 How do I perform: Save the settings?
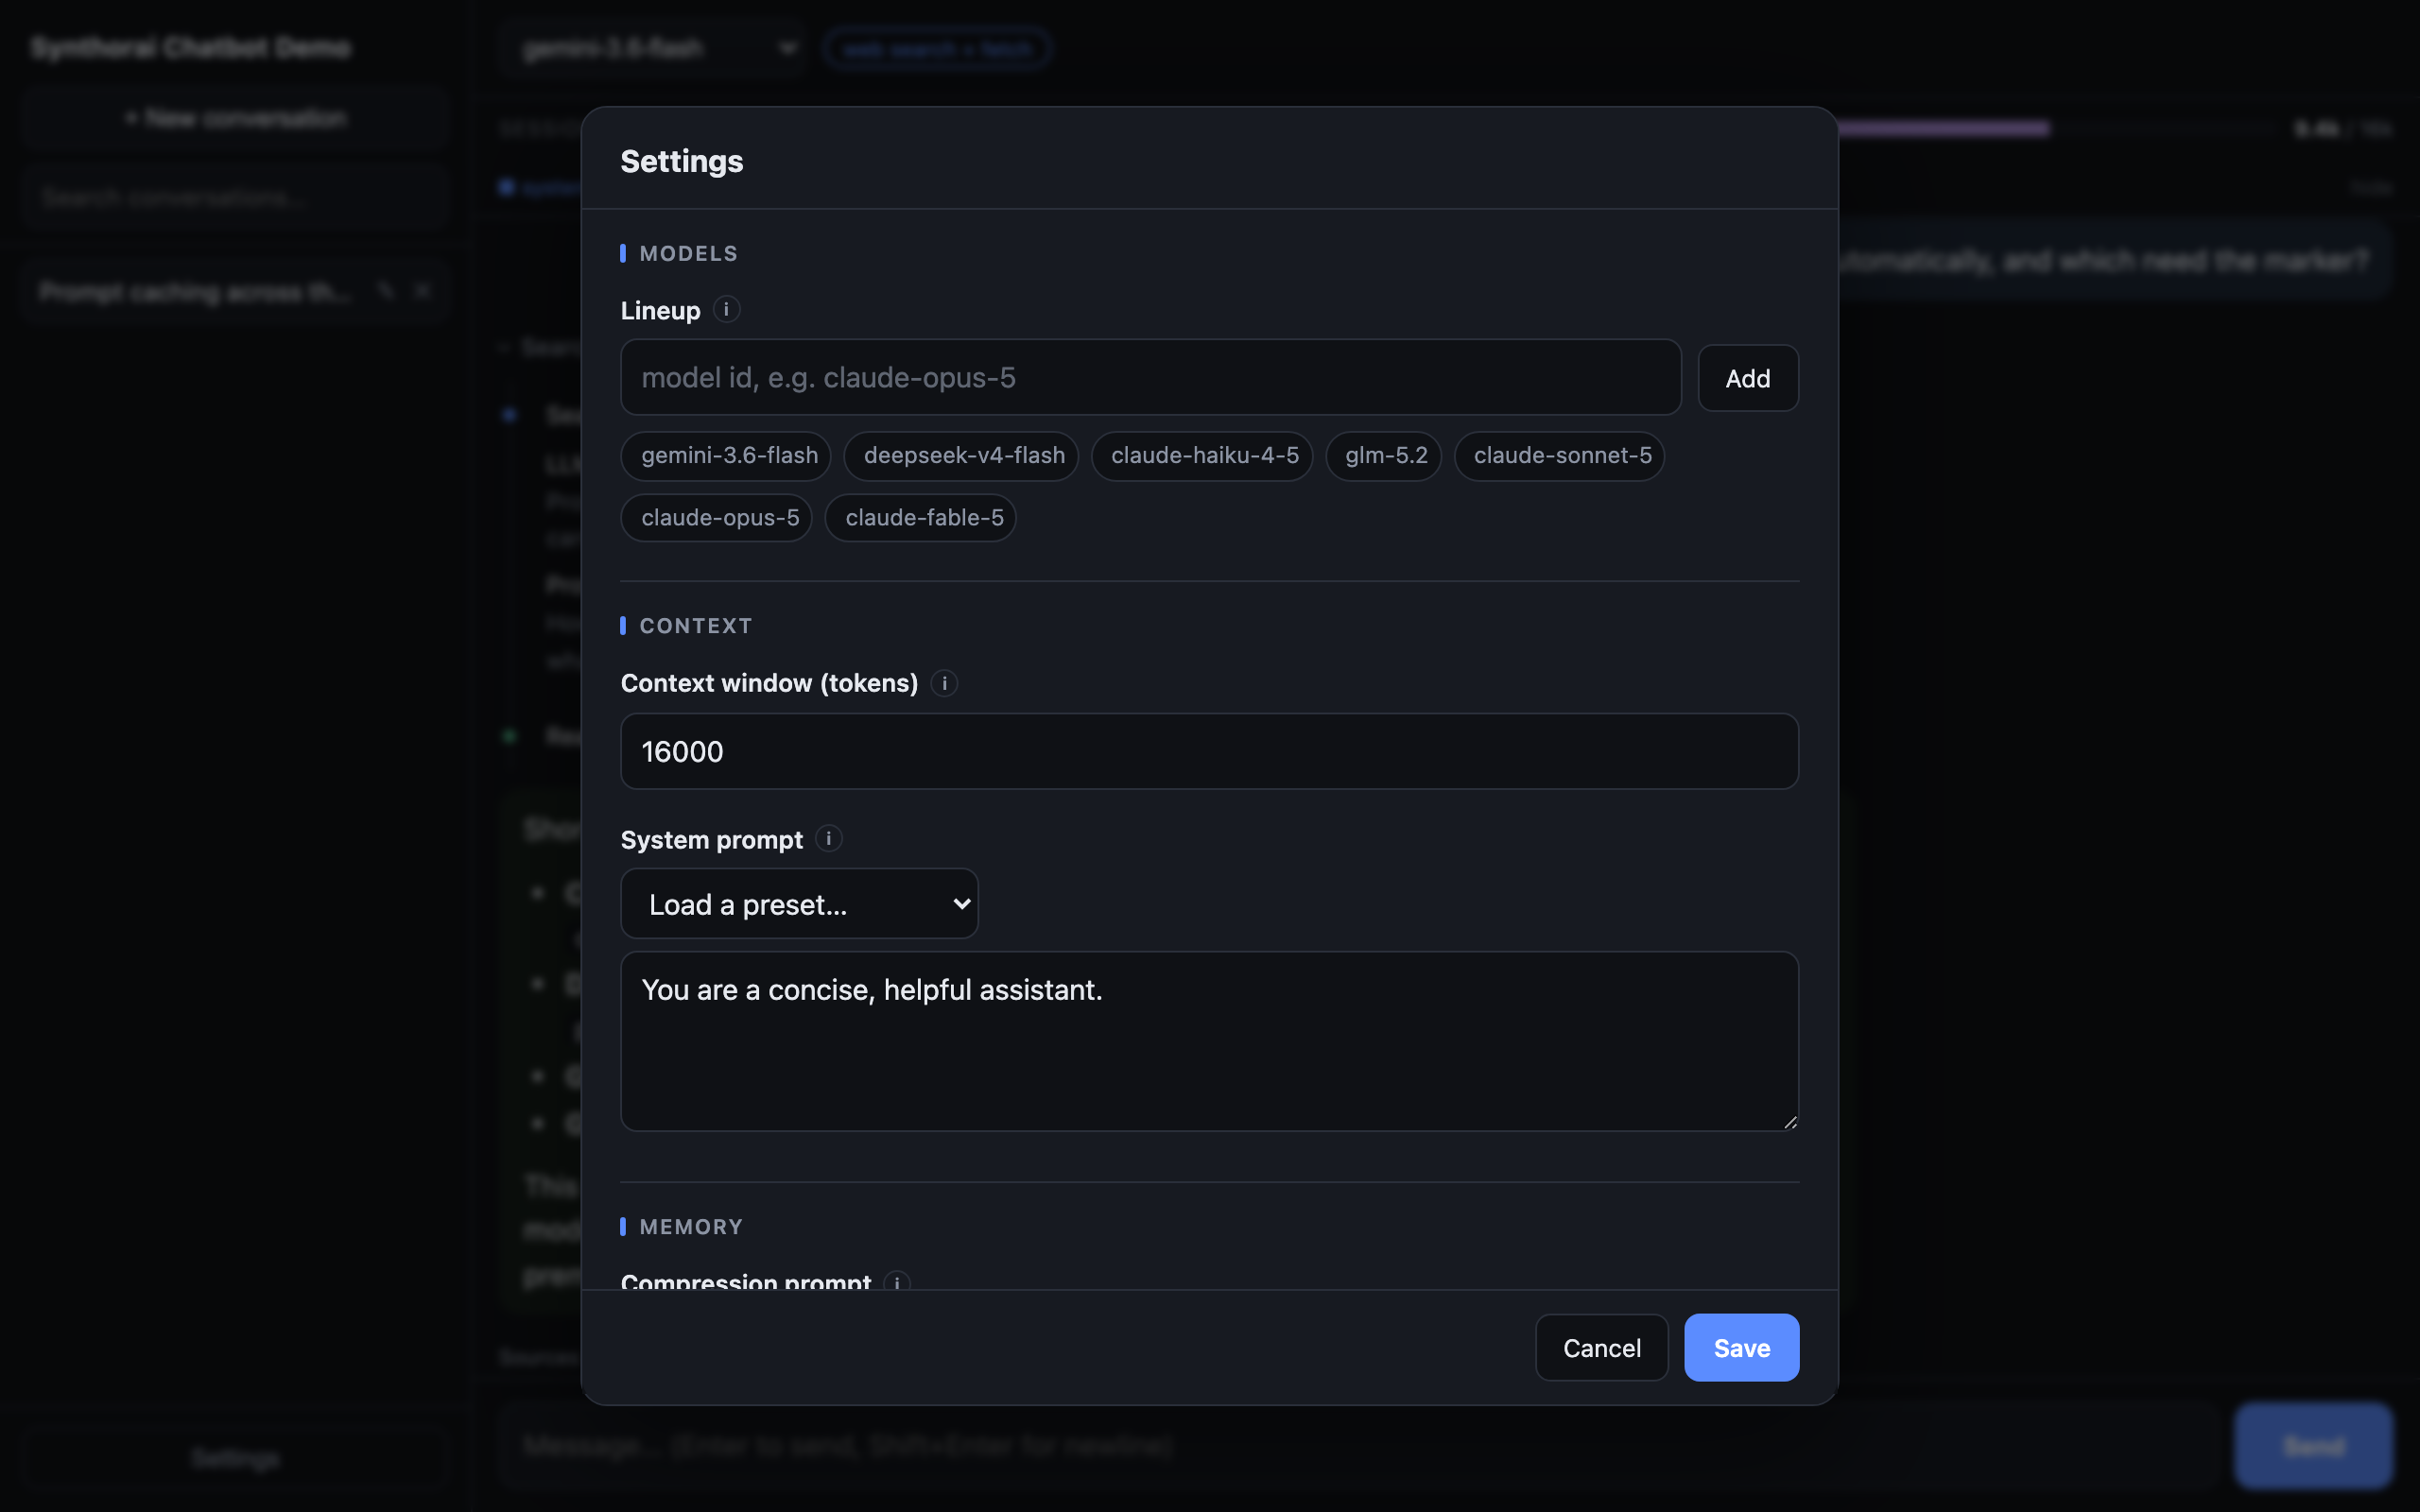click(1741, 1348)
